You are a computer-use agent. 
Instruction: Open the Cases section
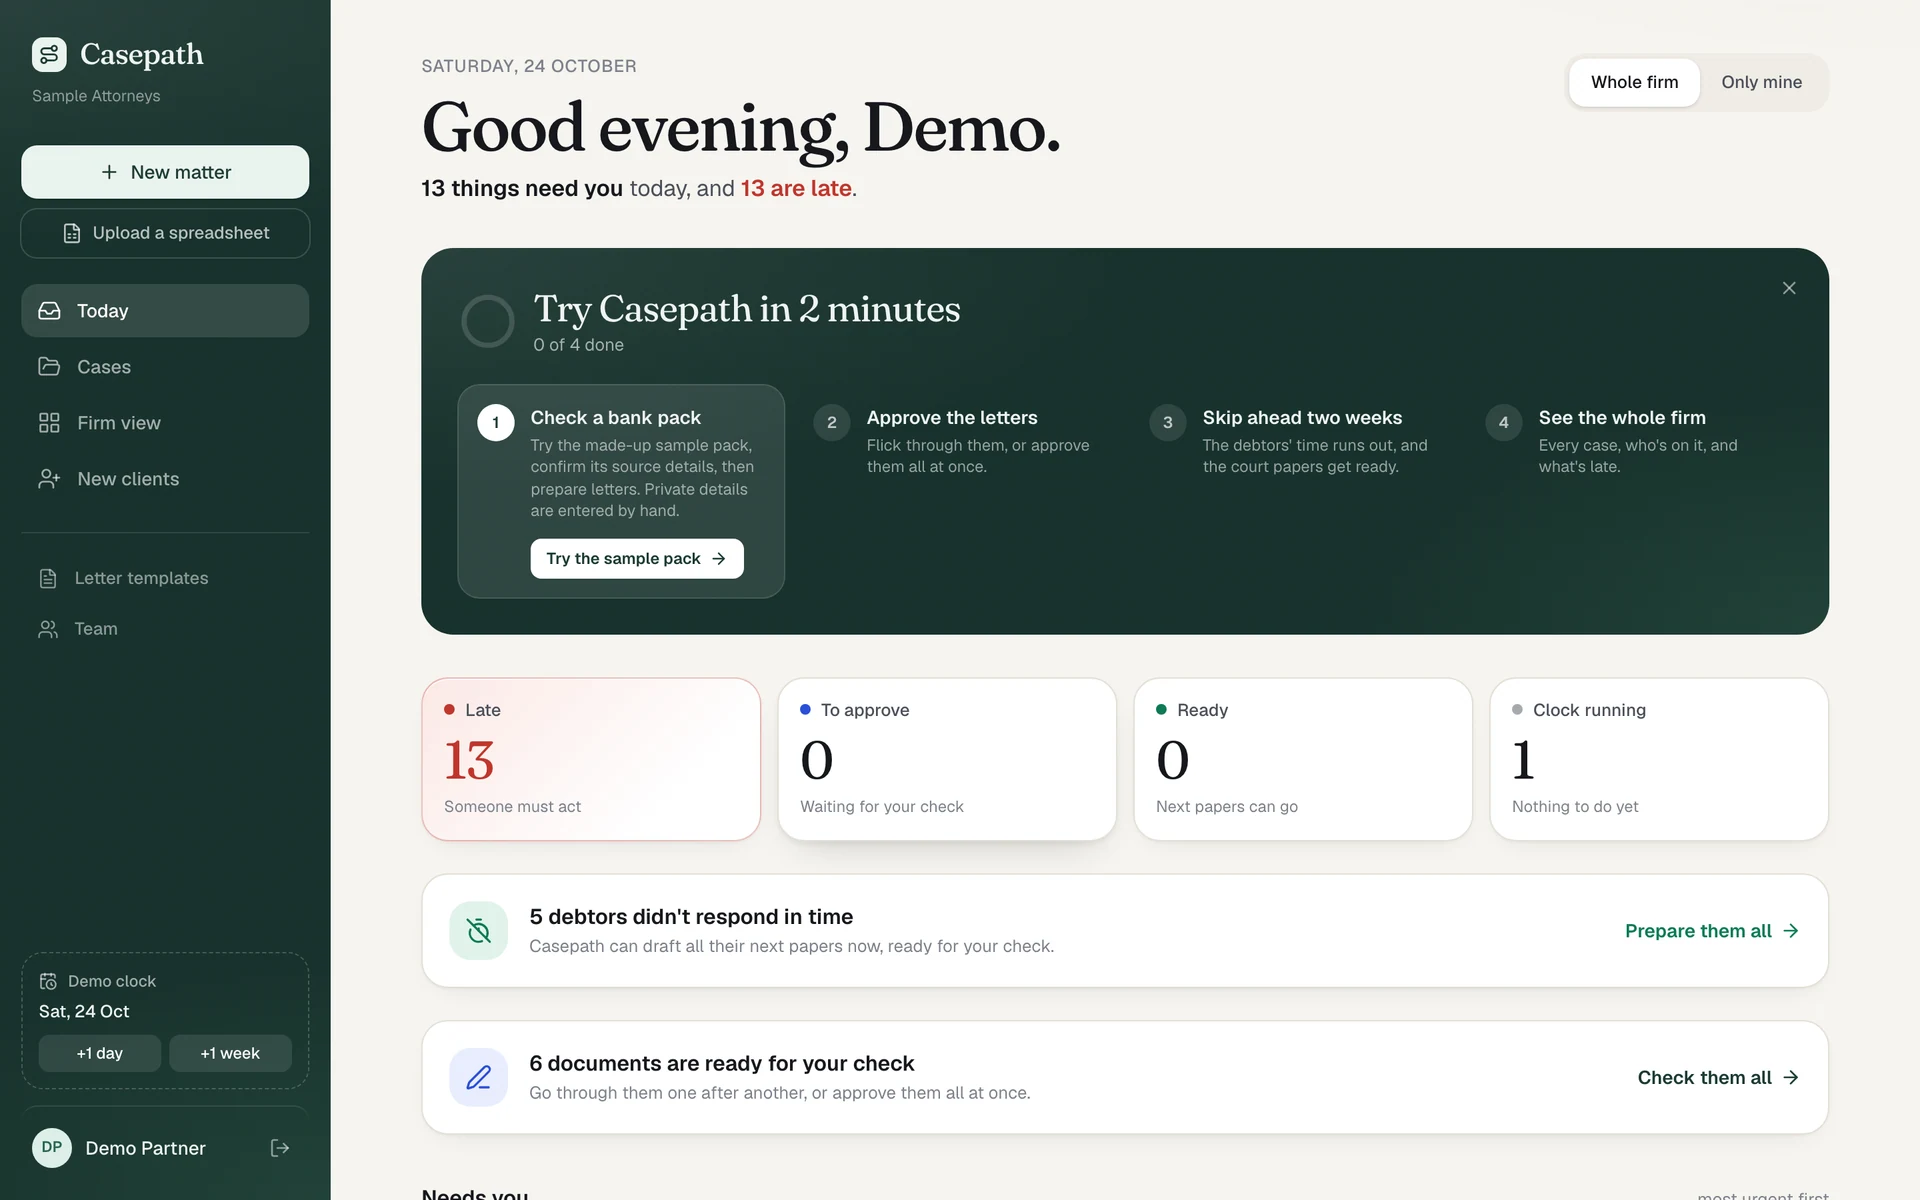[x=165, y=367]
